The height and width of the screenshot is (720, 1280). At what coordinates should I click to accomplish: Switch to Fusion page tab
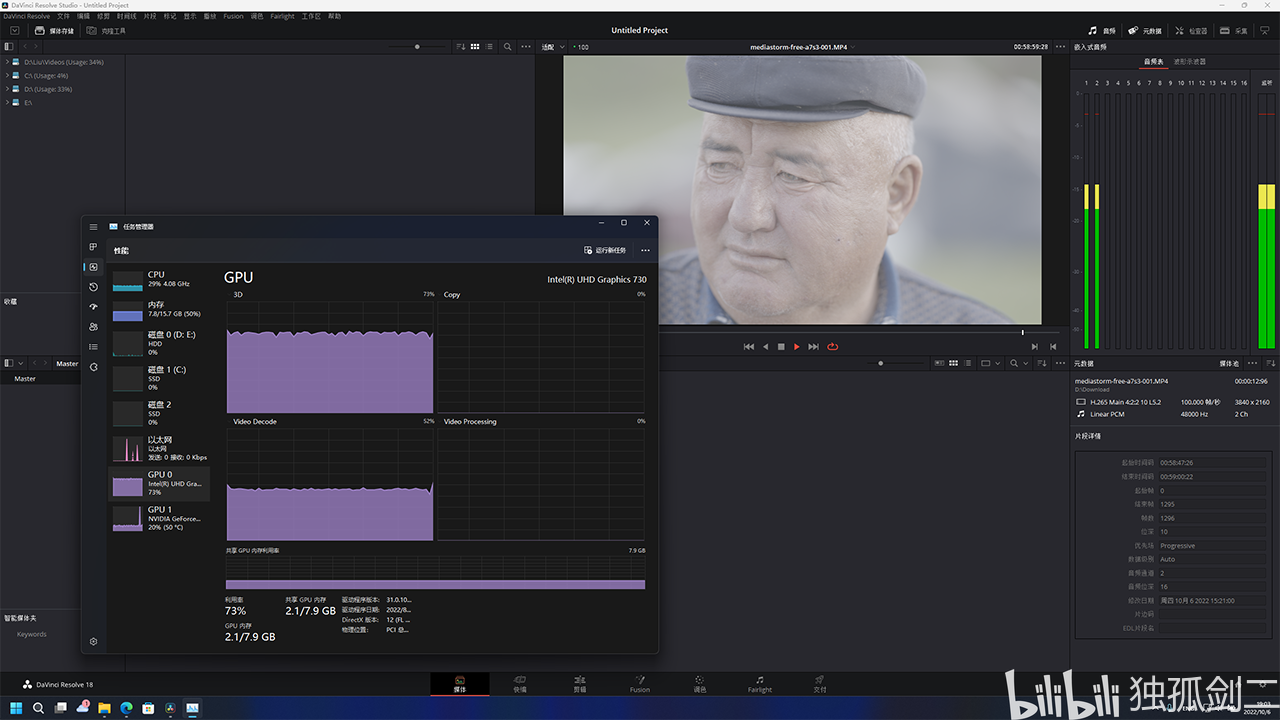640,684
